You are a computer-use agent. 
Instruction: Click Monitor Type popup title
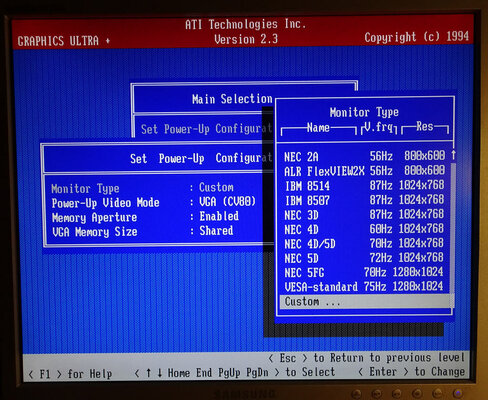point(364,112)
